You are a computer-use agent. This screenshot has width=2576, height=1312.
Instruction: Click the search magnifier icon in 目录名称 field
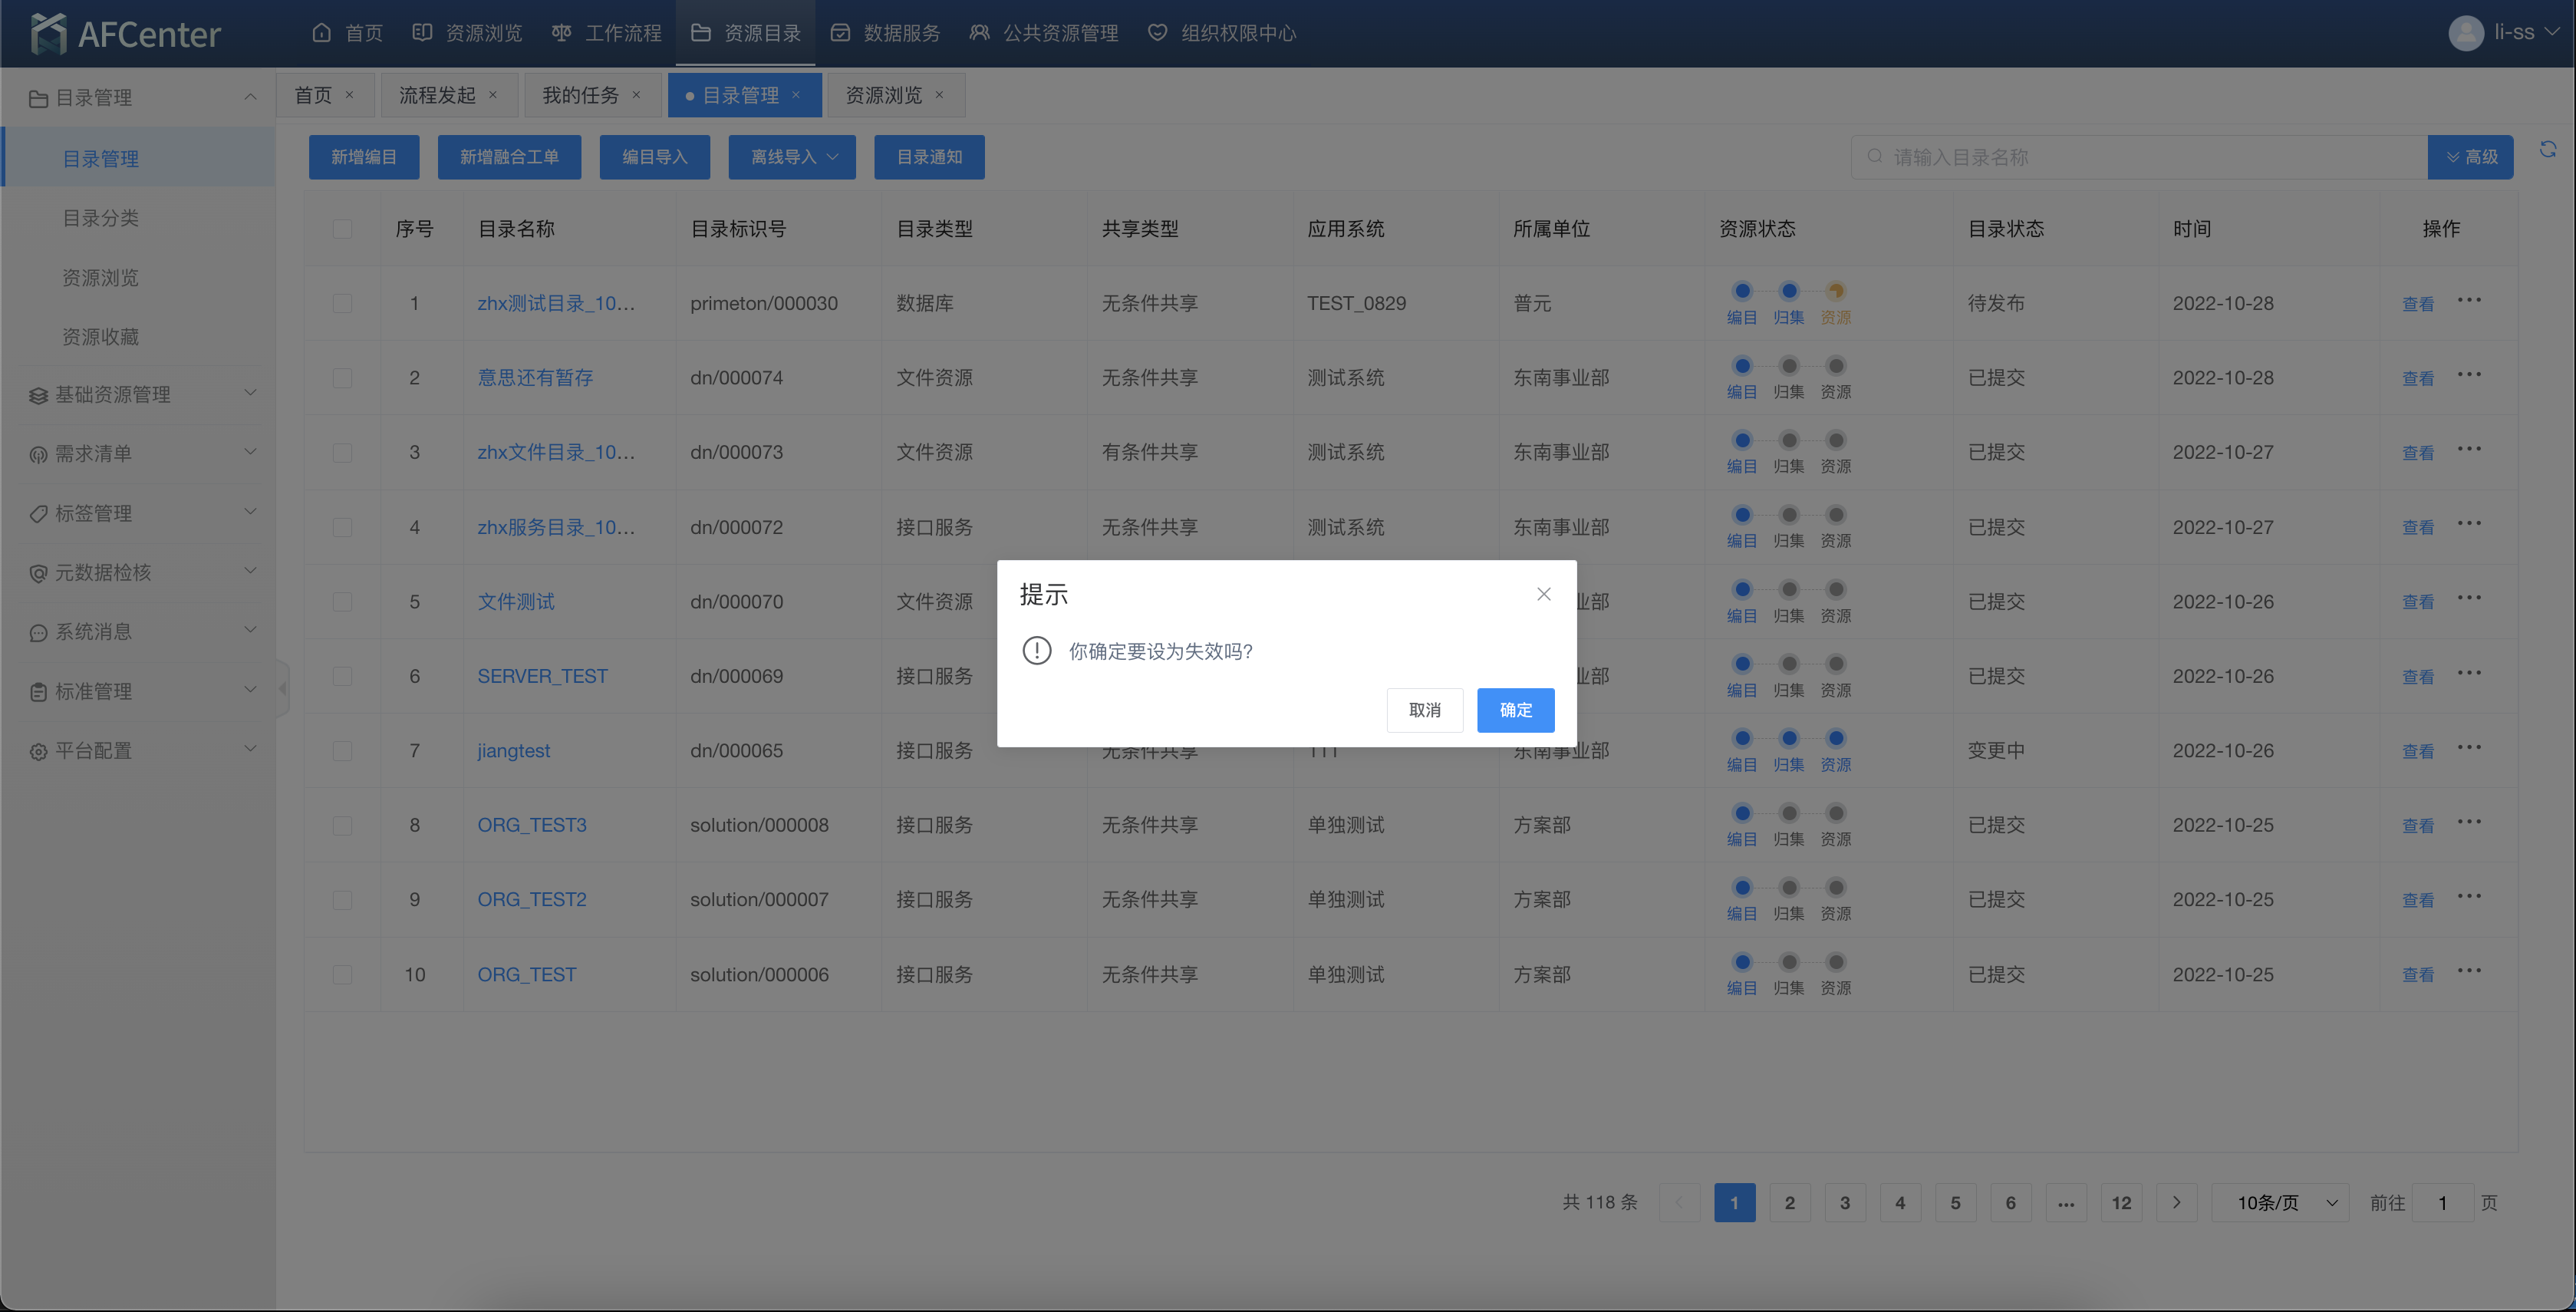click(x=1875, y=157)
